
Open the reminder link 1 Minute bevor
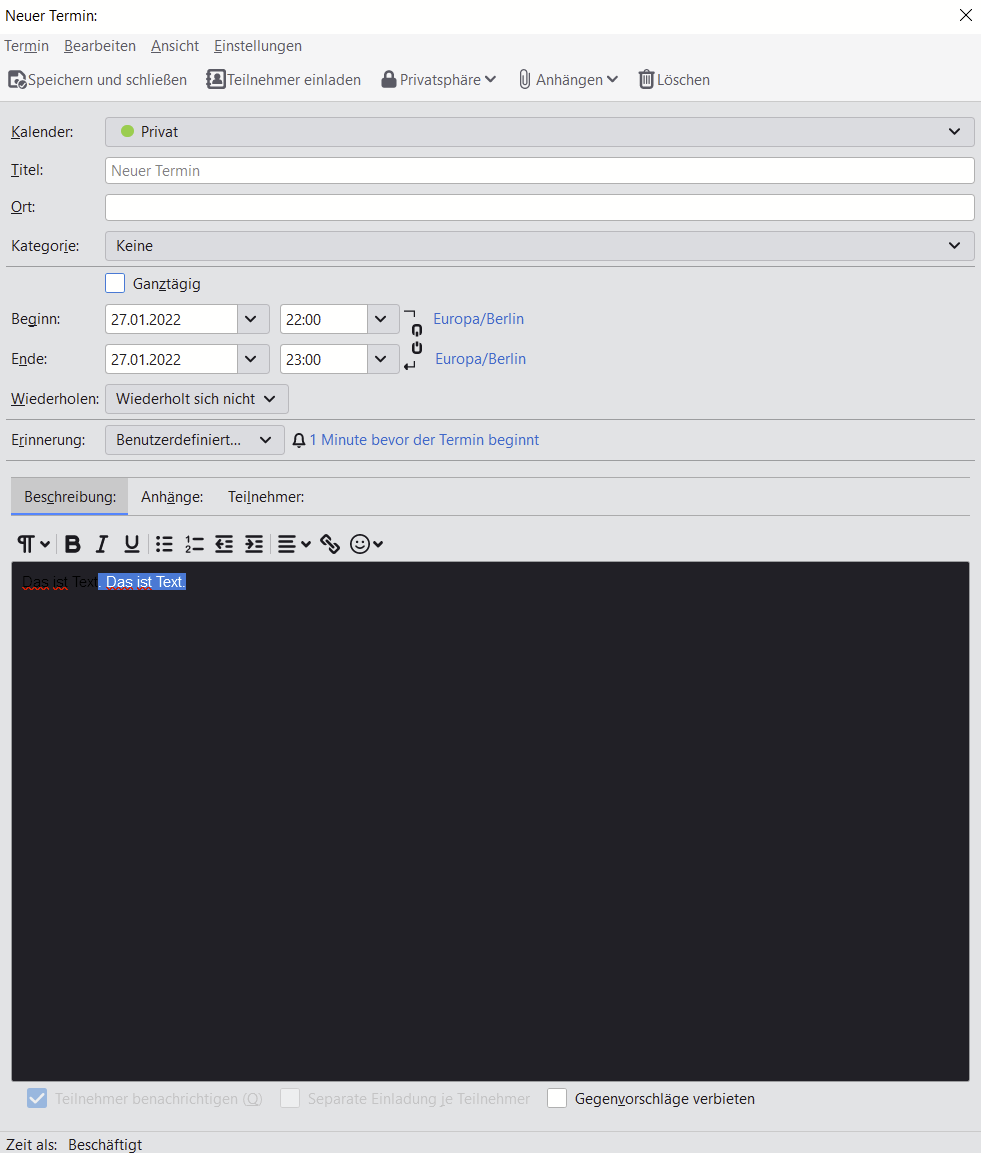point(424,440)
